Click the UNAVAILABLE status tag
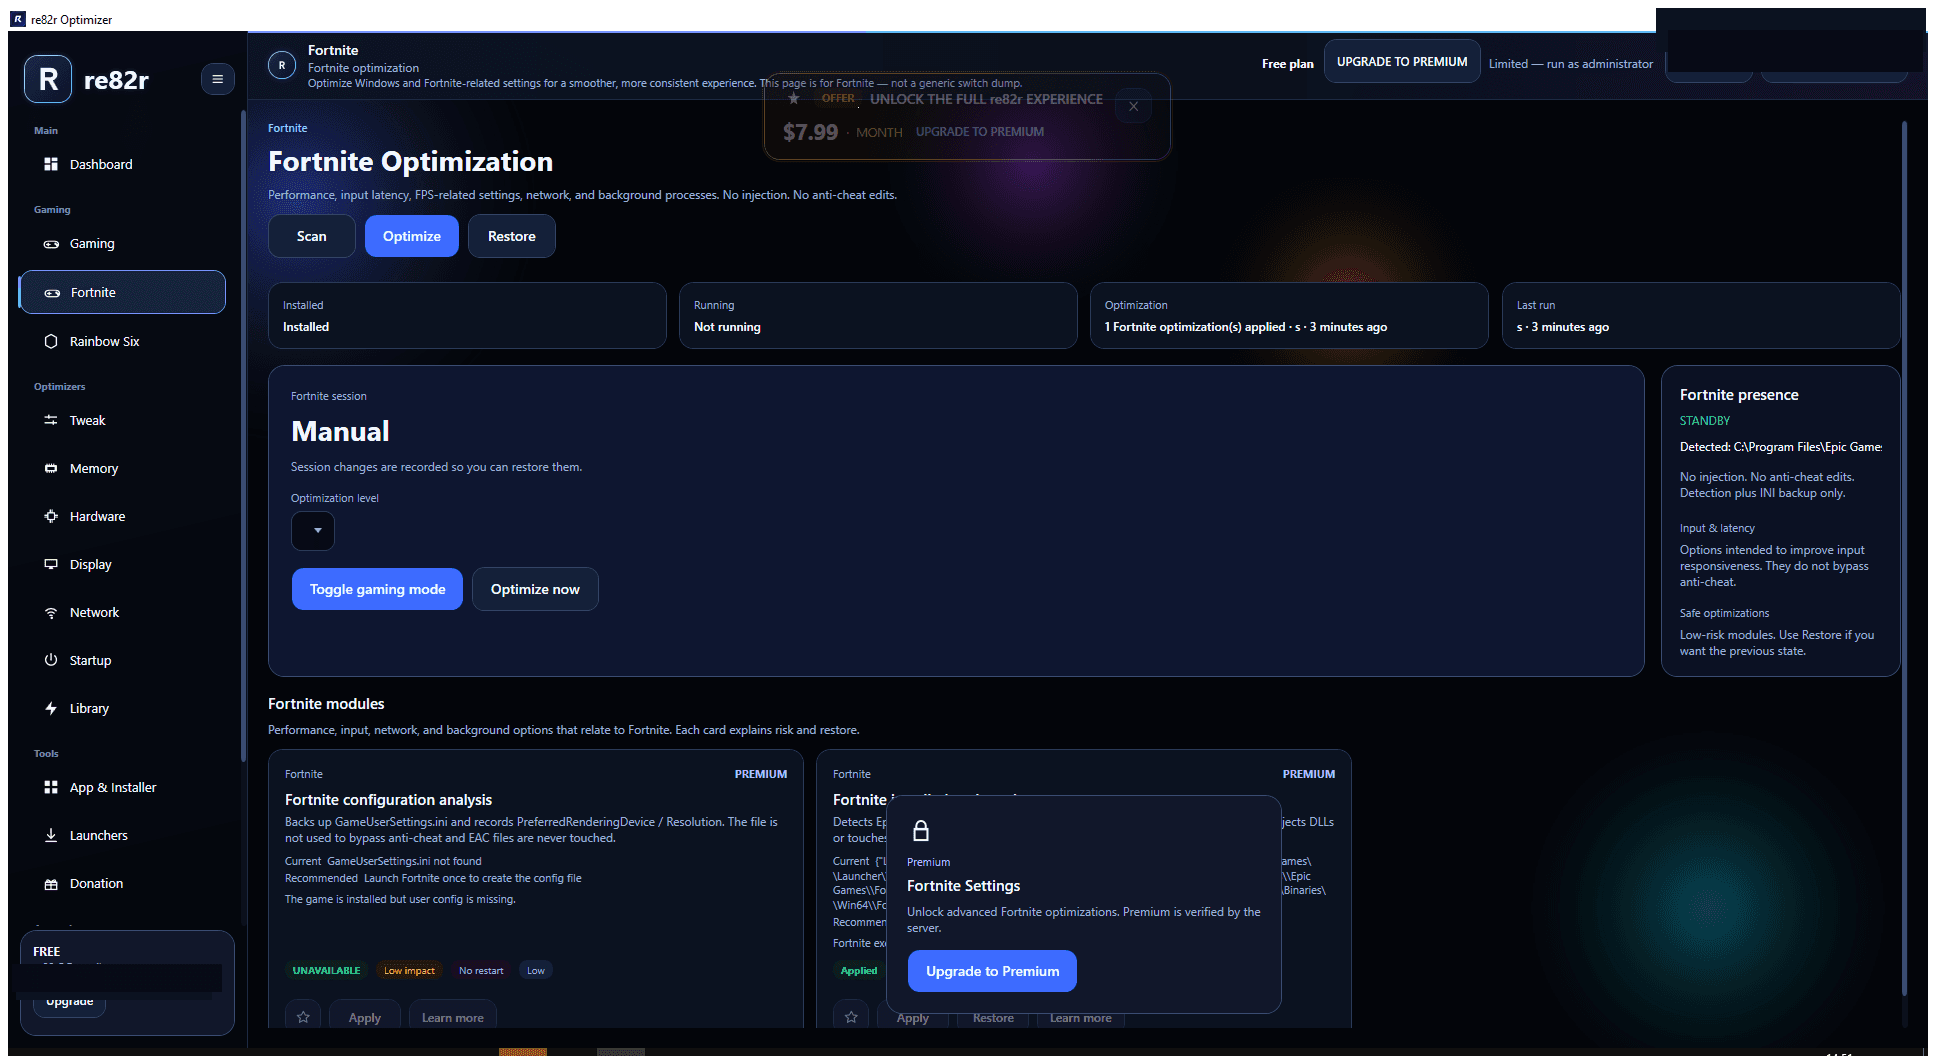 (x=326, y=970)
